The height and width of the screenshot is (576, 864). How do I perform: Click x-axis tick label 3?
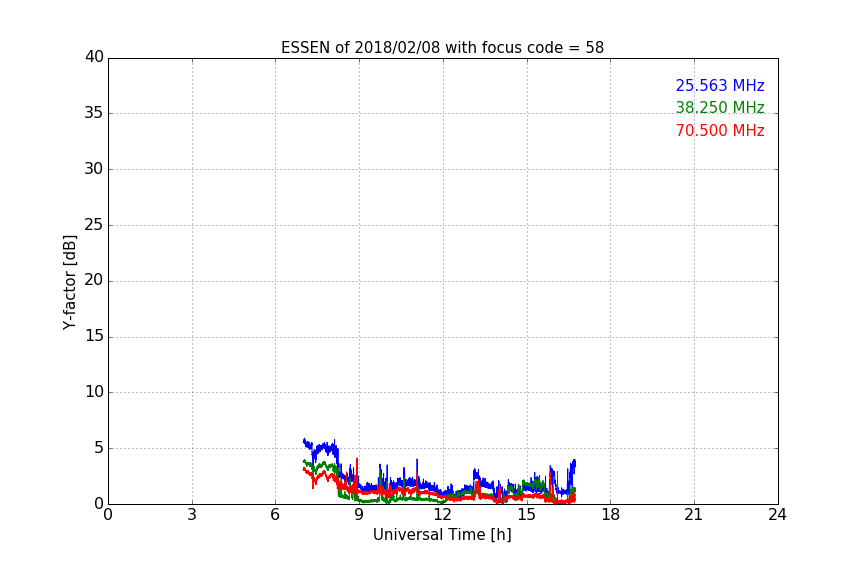192,515
